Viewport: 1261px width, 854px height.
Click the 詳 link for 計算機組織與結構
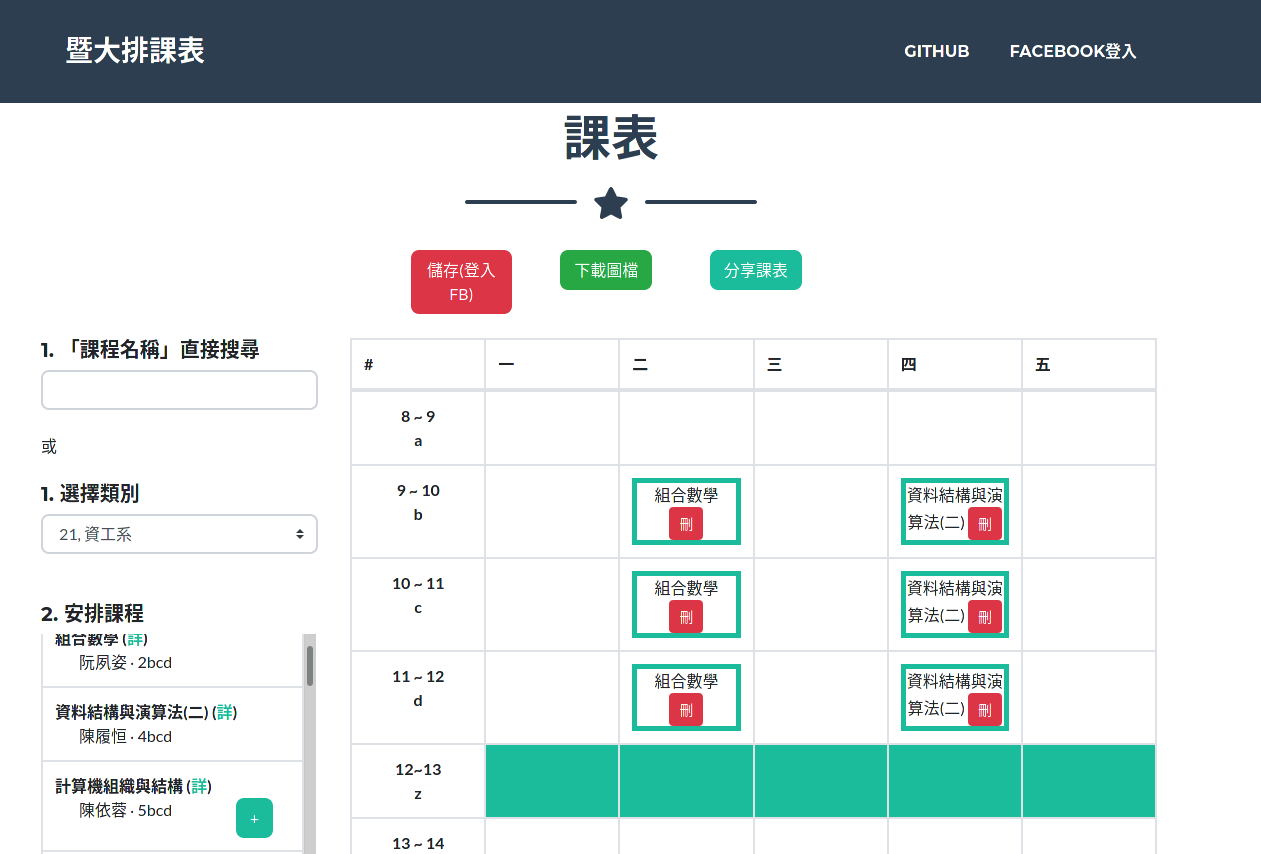[x=201, y=786]
